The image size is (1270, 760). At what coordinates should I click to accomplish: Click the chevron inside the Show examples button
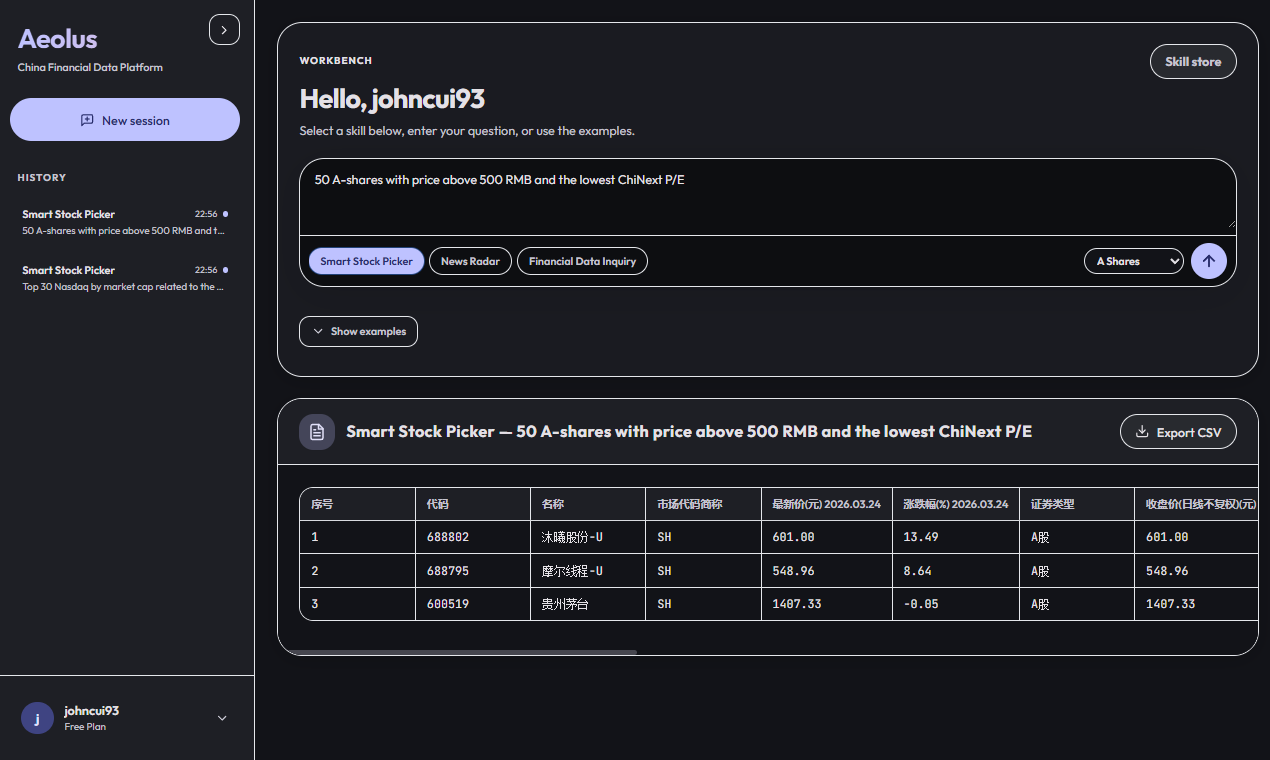coord(317,331)
